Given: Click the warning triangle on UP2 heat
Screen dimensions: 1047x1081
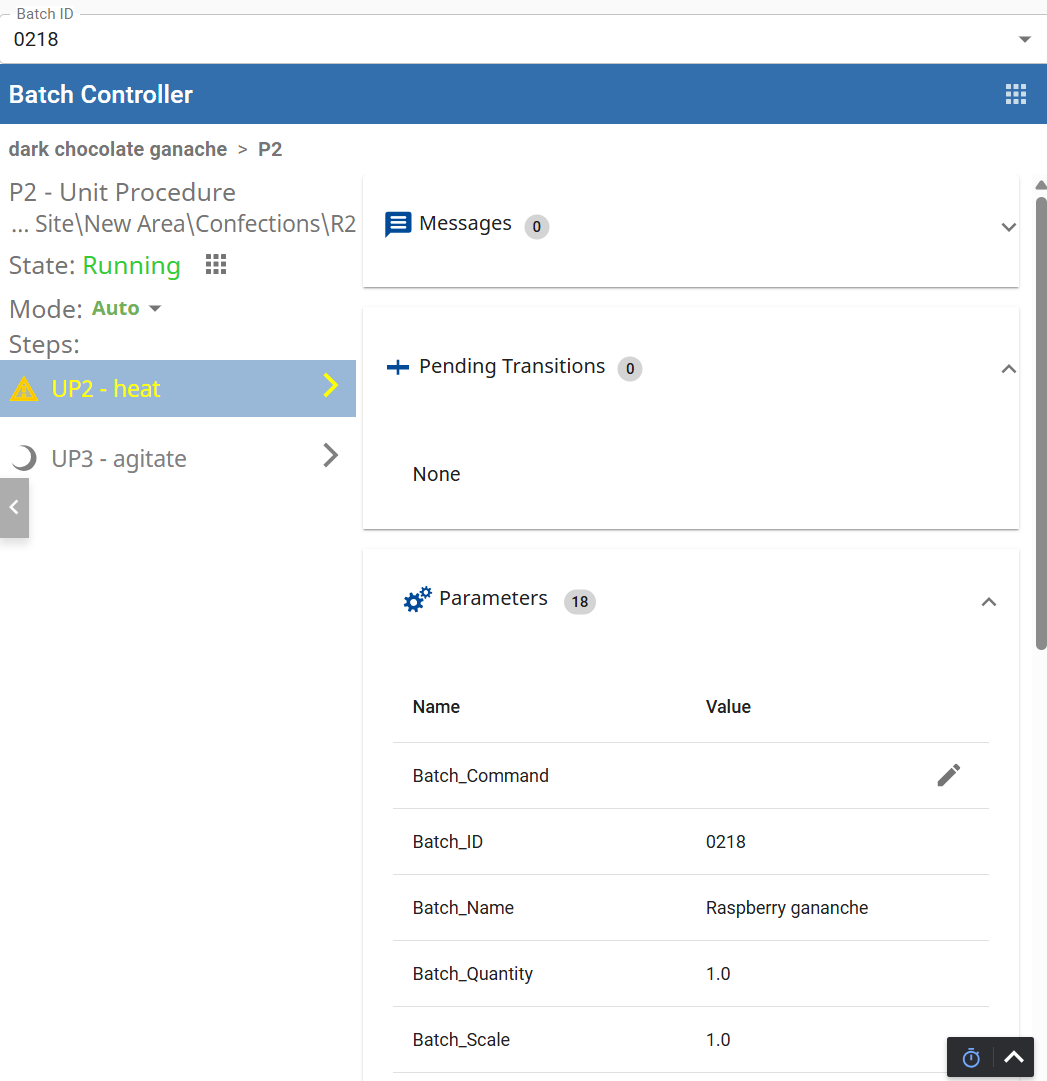Looking at the screenshot, I should click(24, 390).
